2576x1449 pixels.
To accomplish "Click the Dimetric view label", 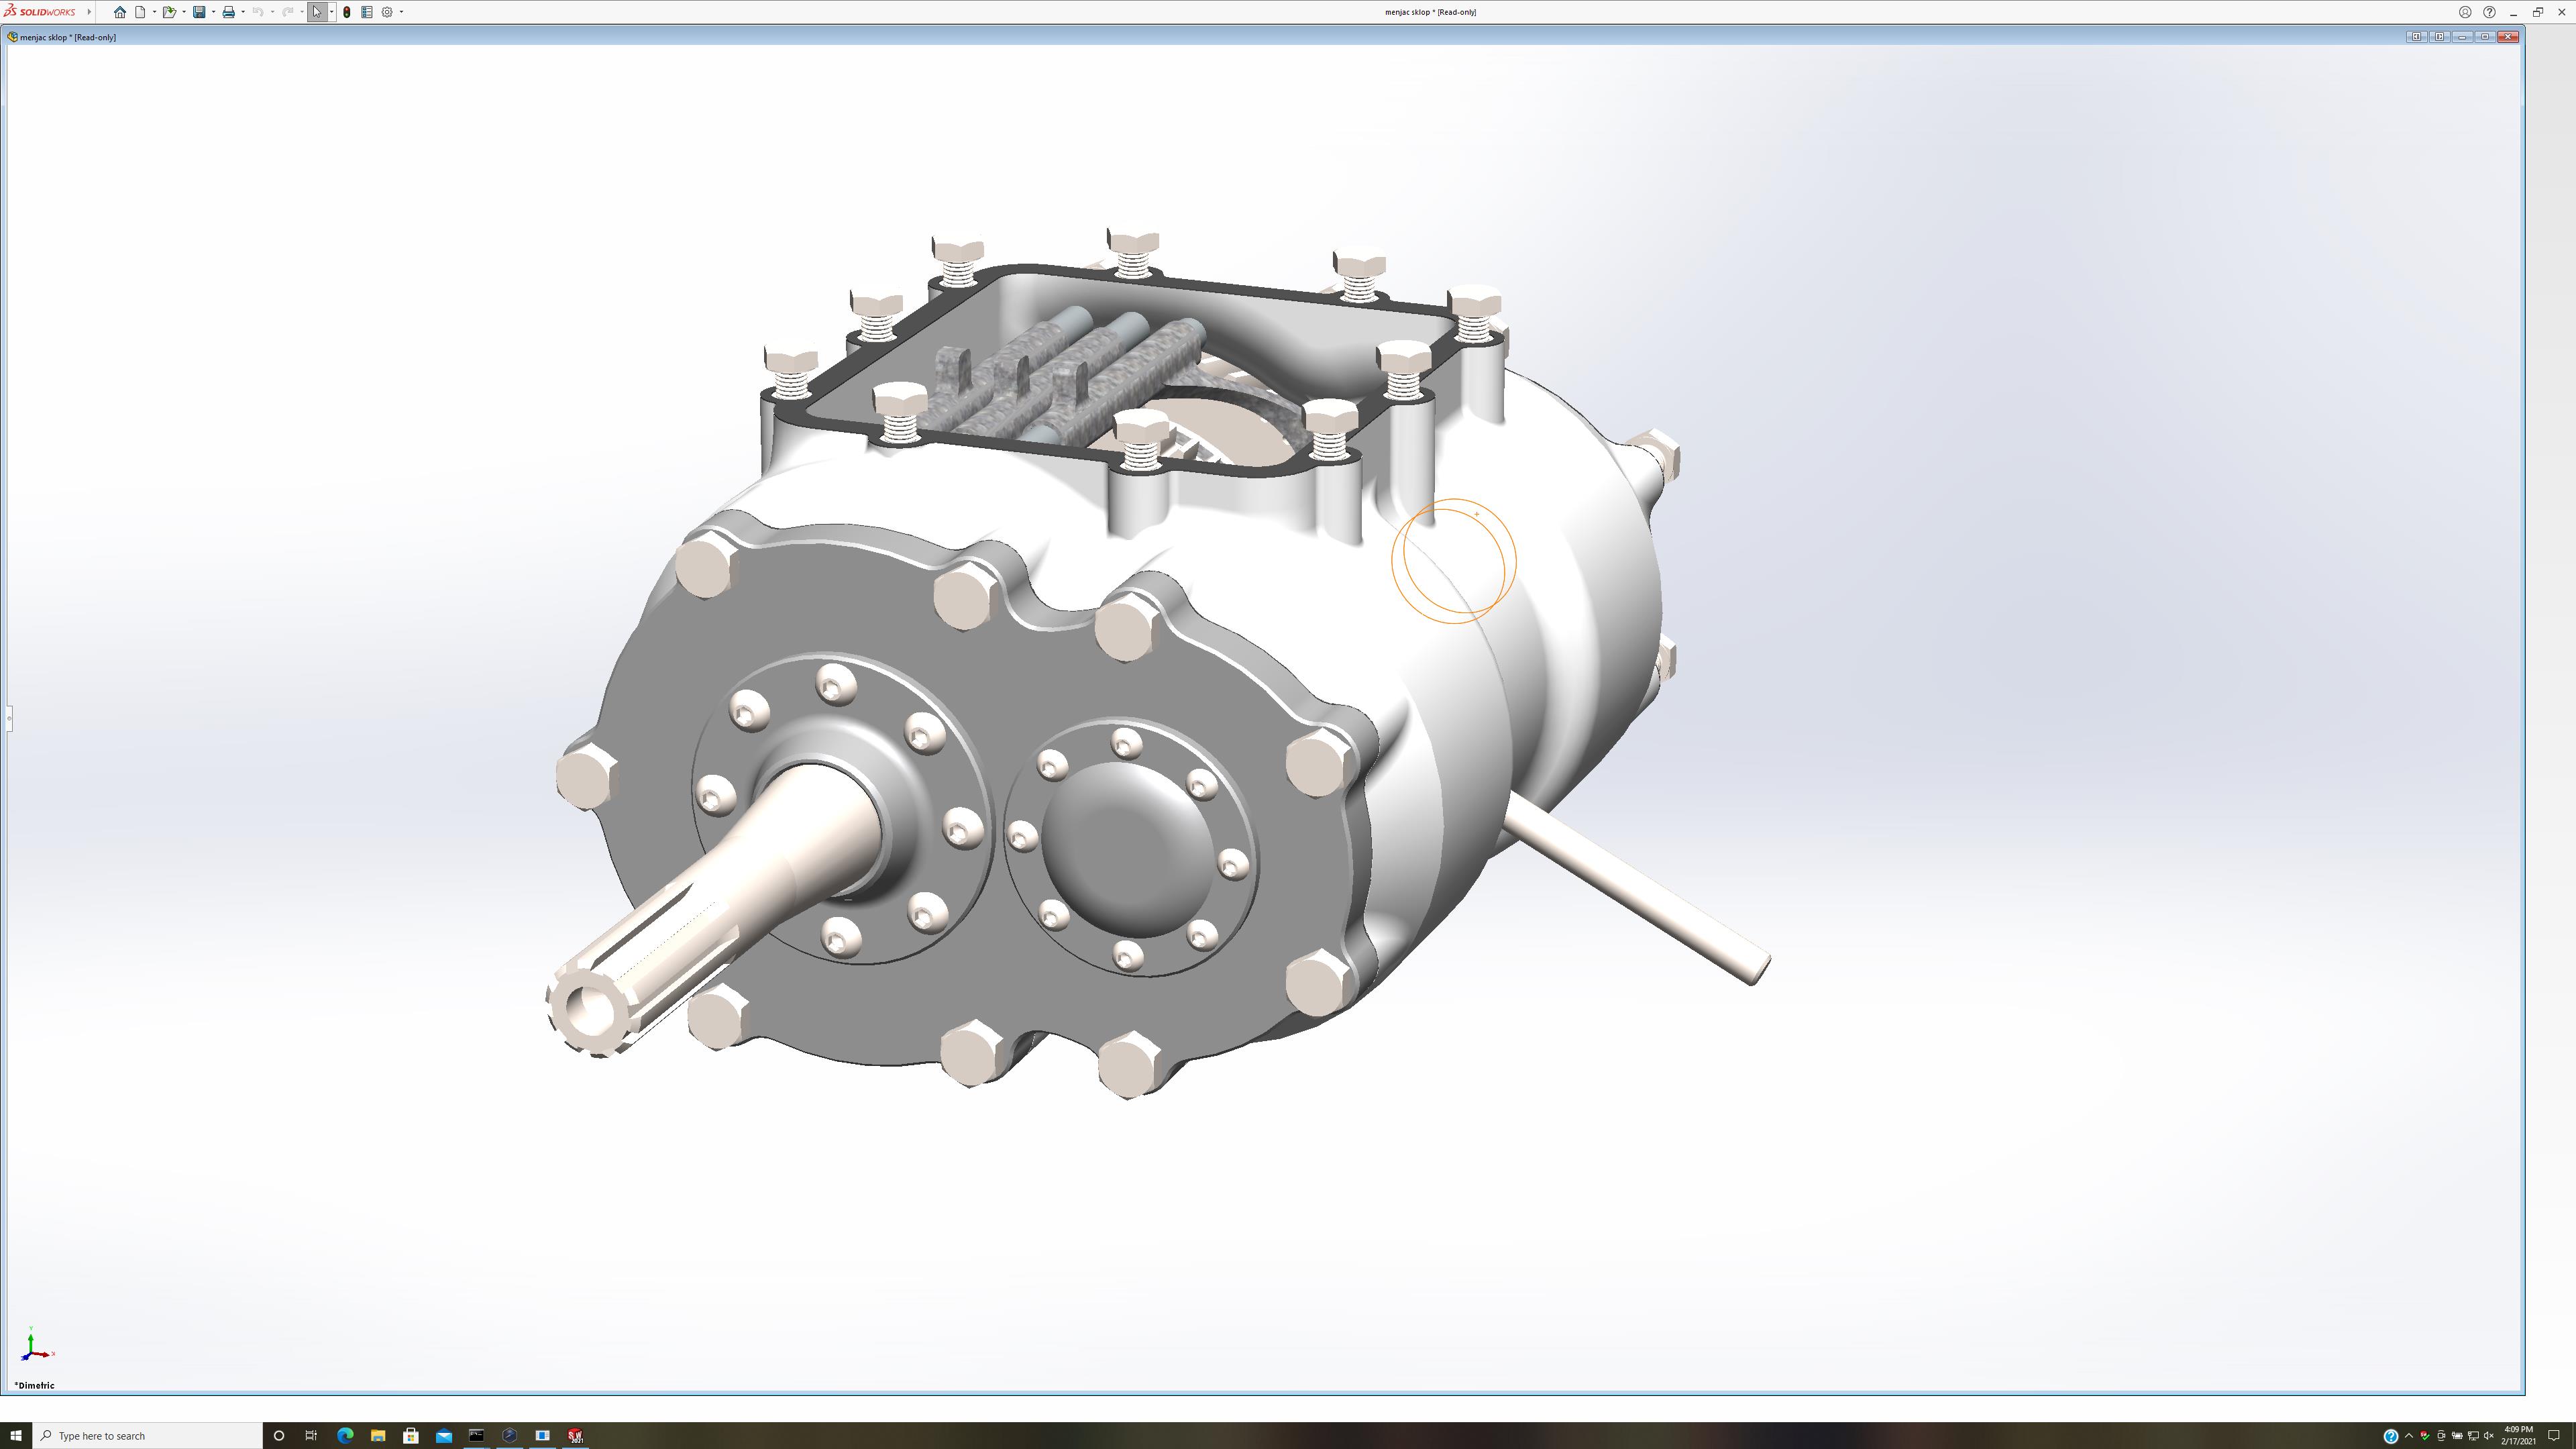I will (x=35, y=1385).
